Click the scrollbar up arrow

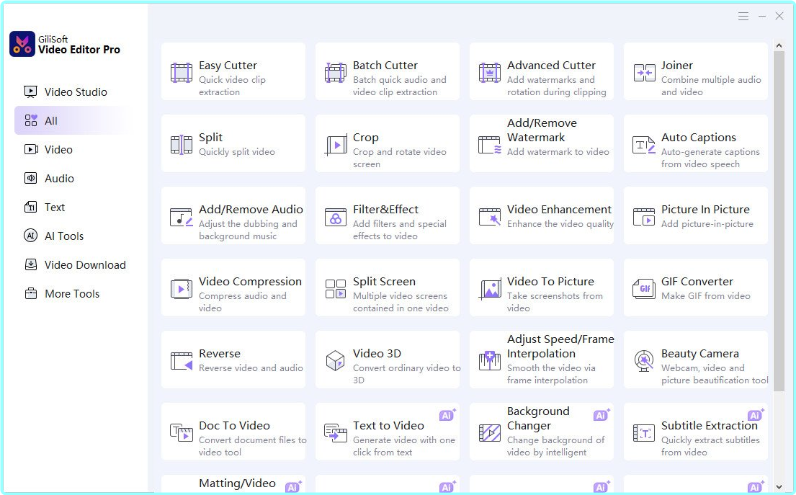pyautogui.click(x=779, y=46)
